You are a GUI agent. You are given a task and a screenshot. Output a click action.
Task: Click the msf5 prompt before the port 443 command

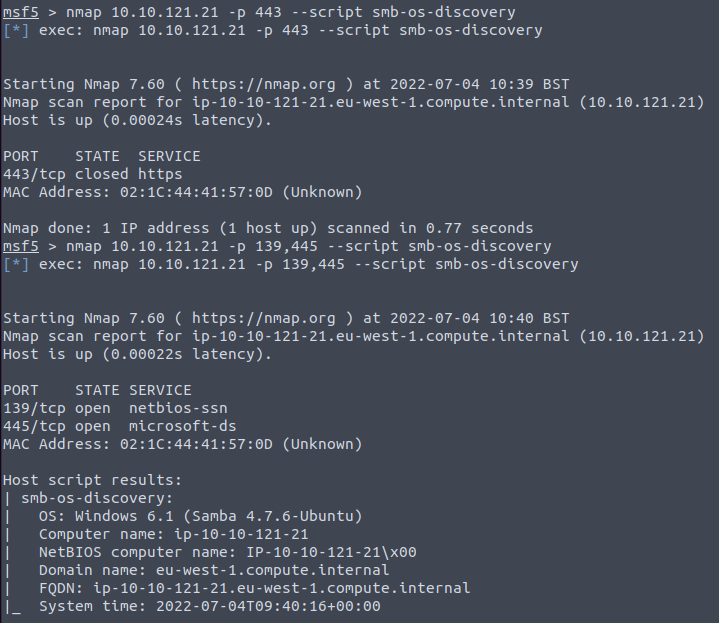(19, 12)
